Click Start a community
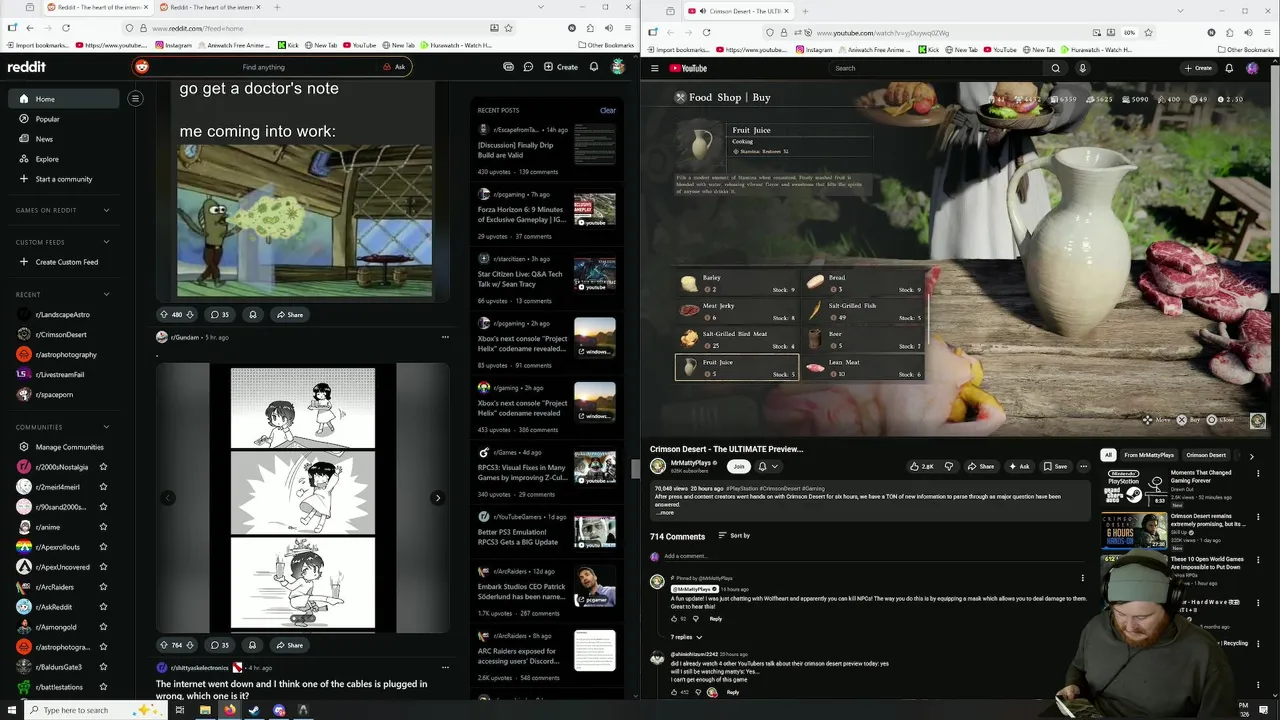This screenshot has width=1280, height=720. (64, 179)
